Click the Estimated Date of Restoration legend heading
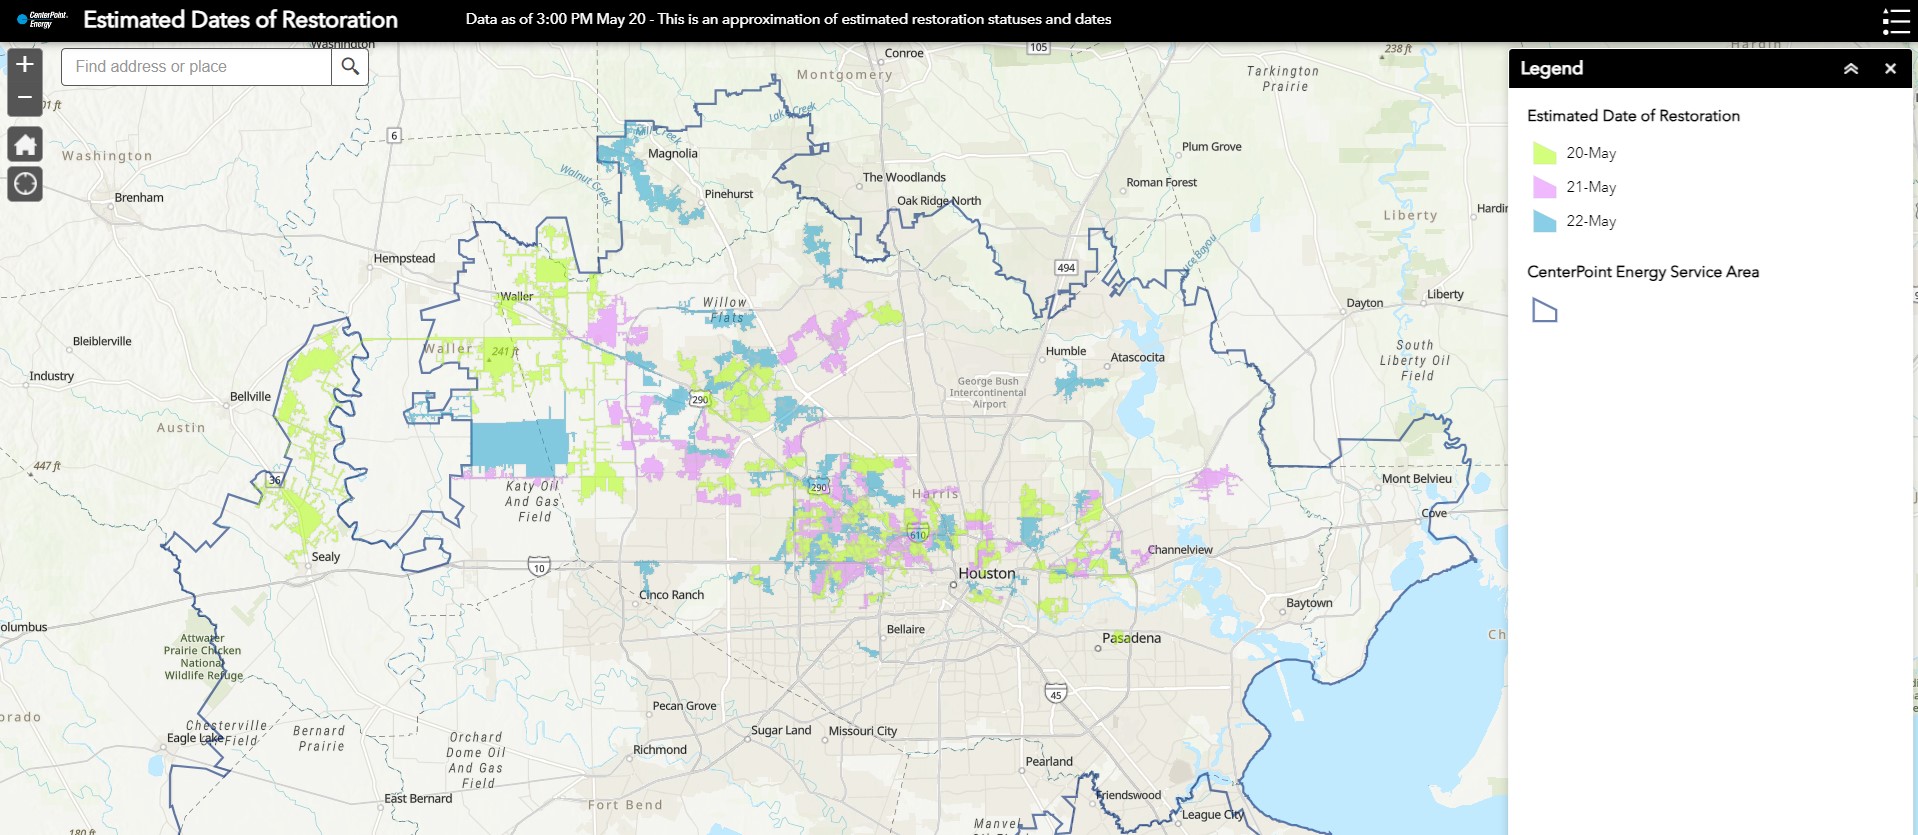This screenshot has width=1918, height=835. tap(1633, 115)
